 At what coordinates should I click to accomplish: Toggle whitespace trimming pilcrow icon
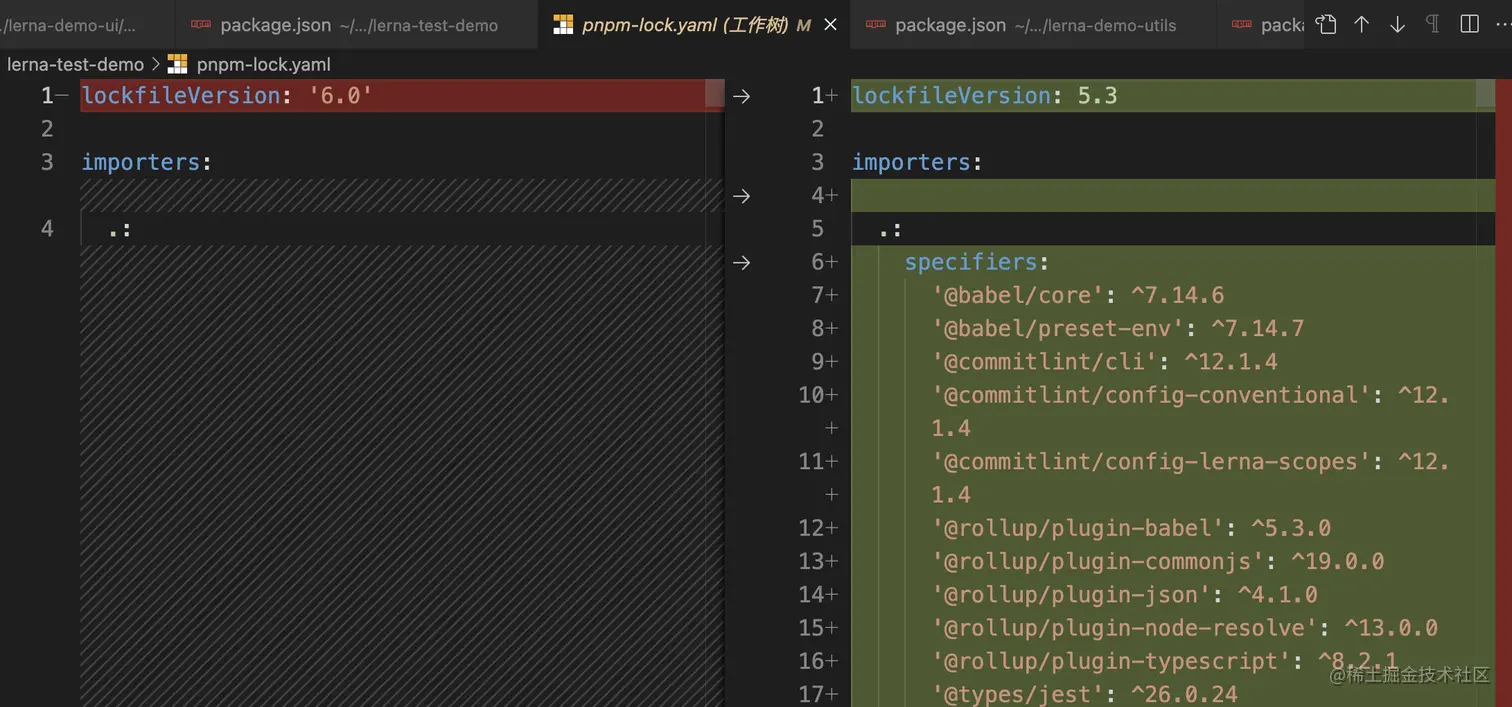1432,25
